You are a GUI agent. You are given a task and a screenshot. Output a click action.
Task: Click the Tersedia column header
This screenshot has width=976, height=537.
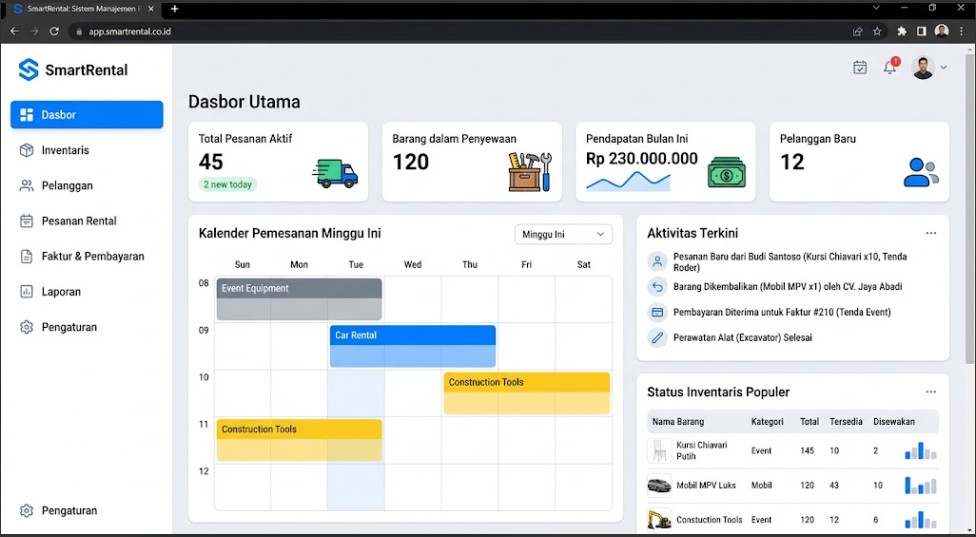(x=846, y=421)
